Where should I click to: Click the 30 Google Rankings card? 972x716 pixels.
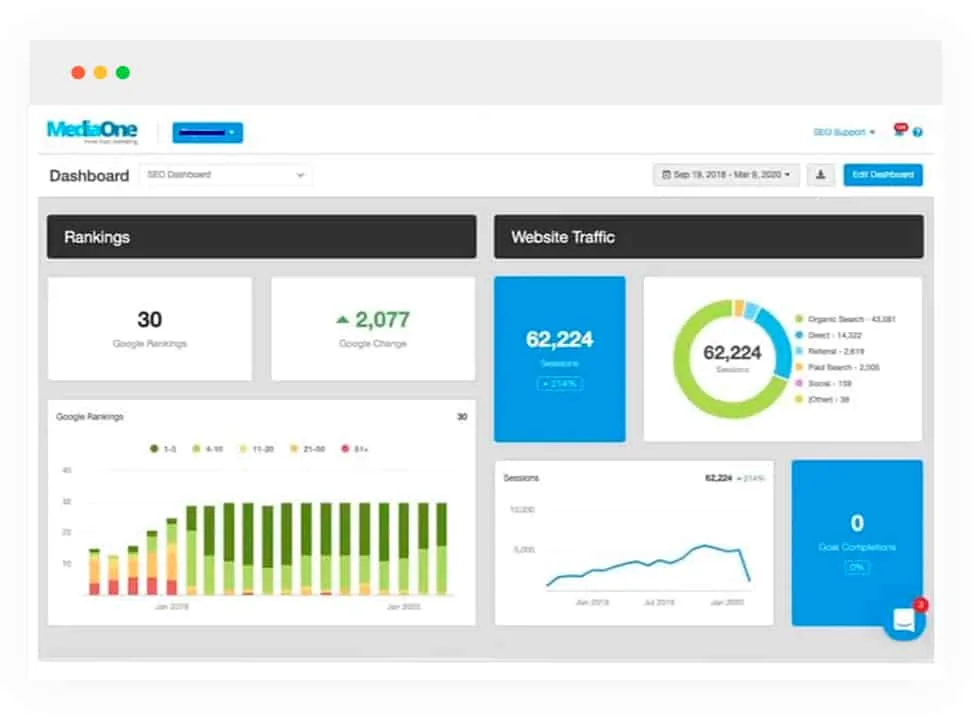(150, 329)
